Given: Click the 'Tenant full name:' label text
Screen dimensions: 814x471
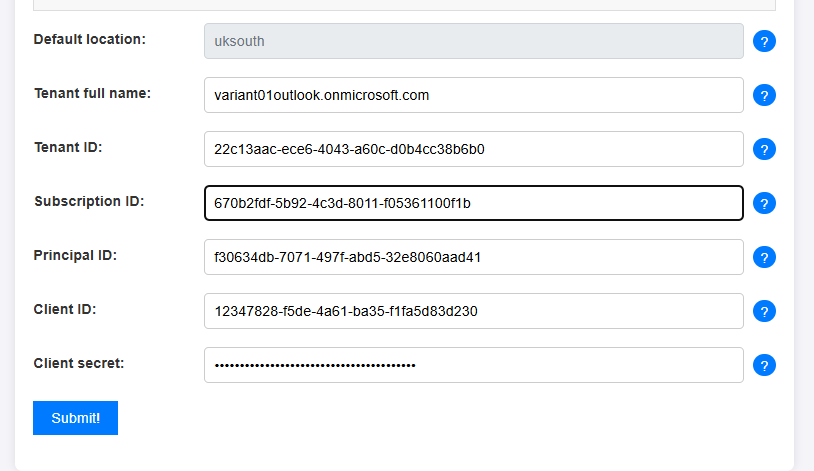Looking at the screenshot, I should coord(92,93).
